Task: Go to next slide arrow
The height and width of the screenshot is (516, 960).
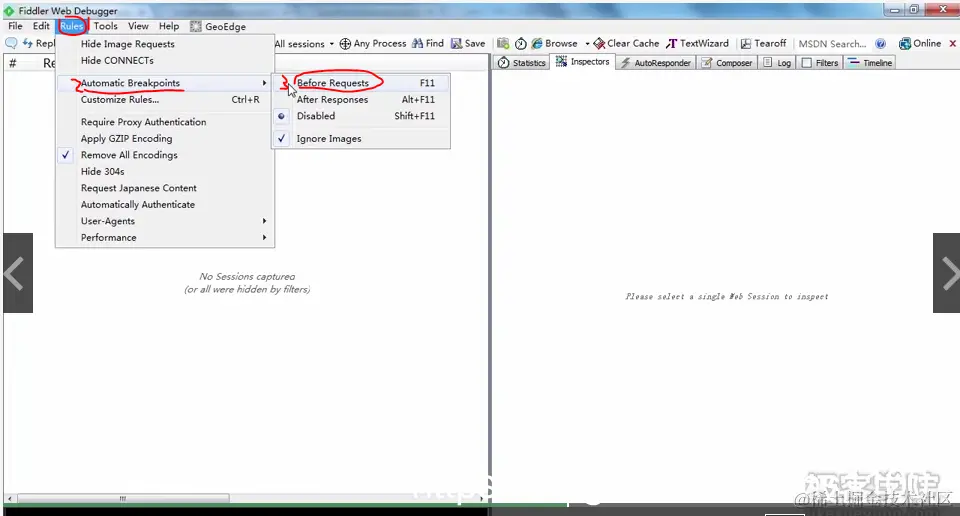Action: (x=947, y=273)
